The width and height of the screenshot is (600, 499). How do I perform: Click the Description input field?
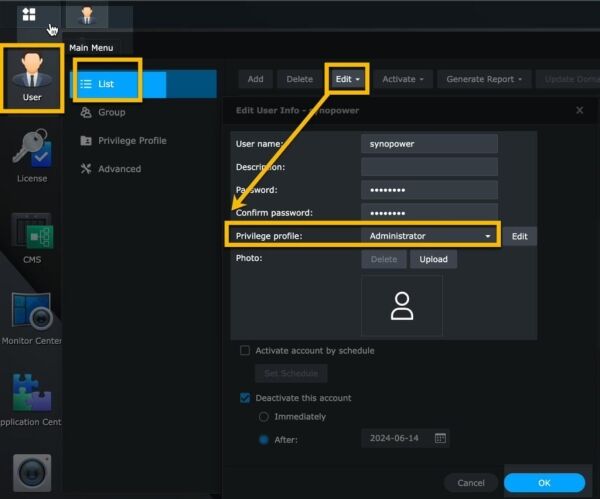(429, 167)
